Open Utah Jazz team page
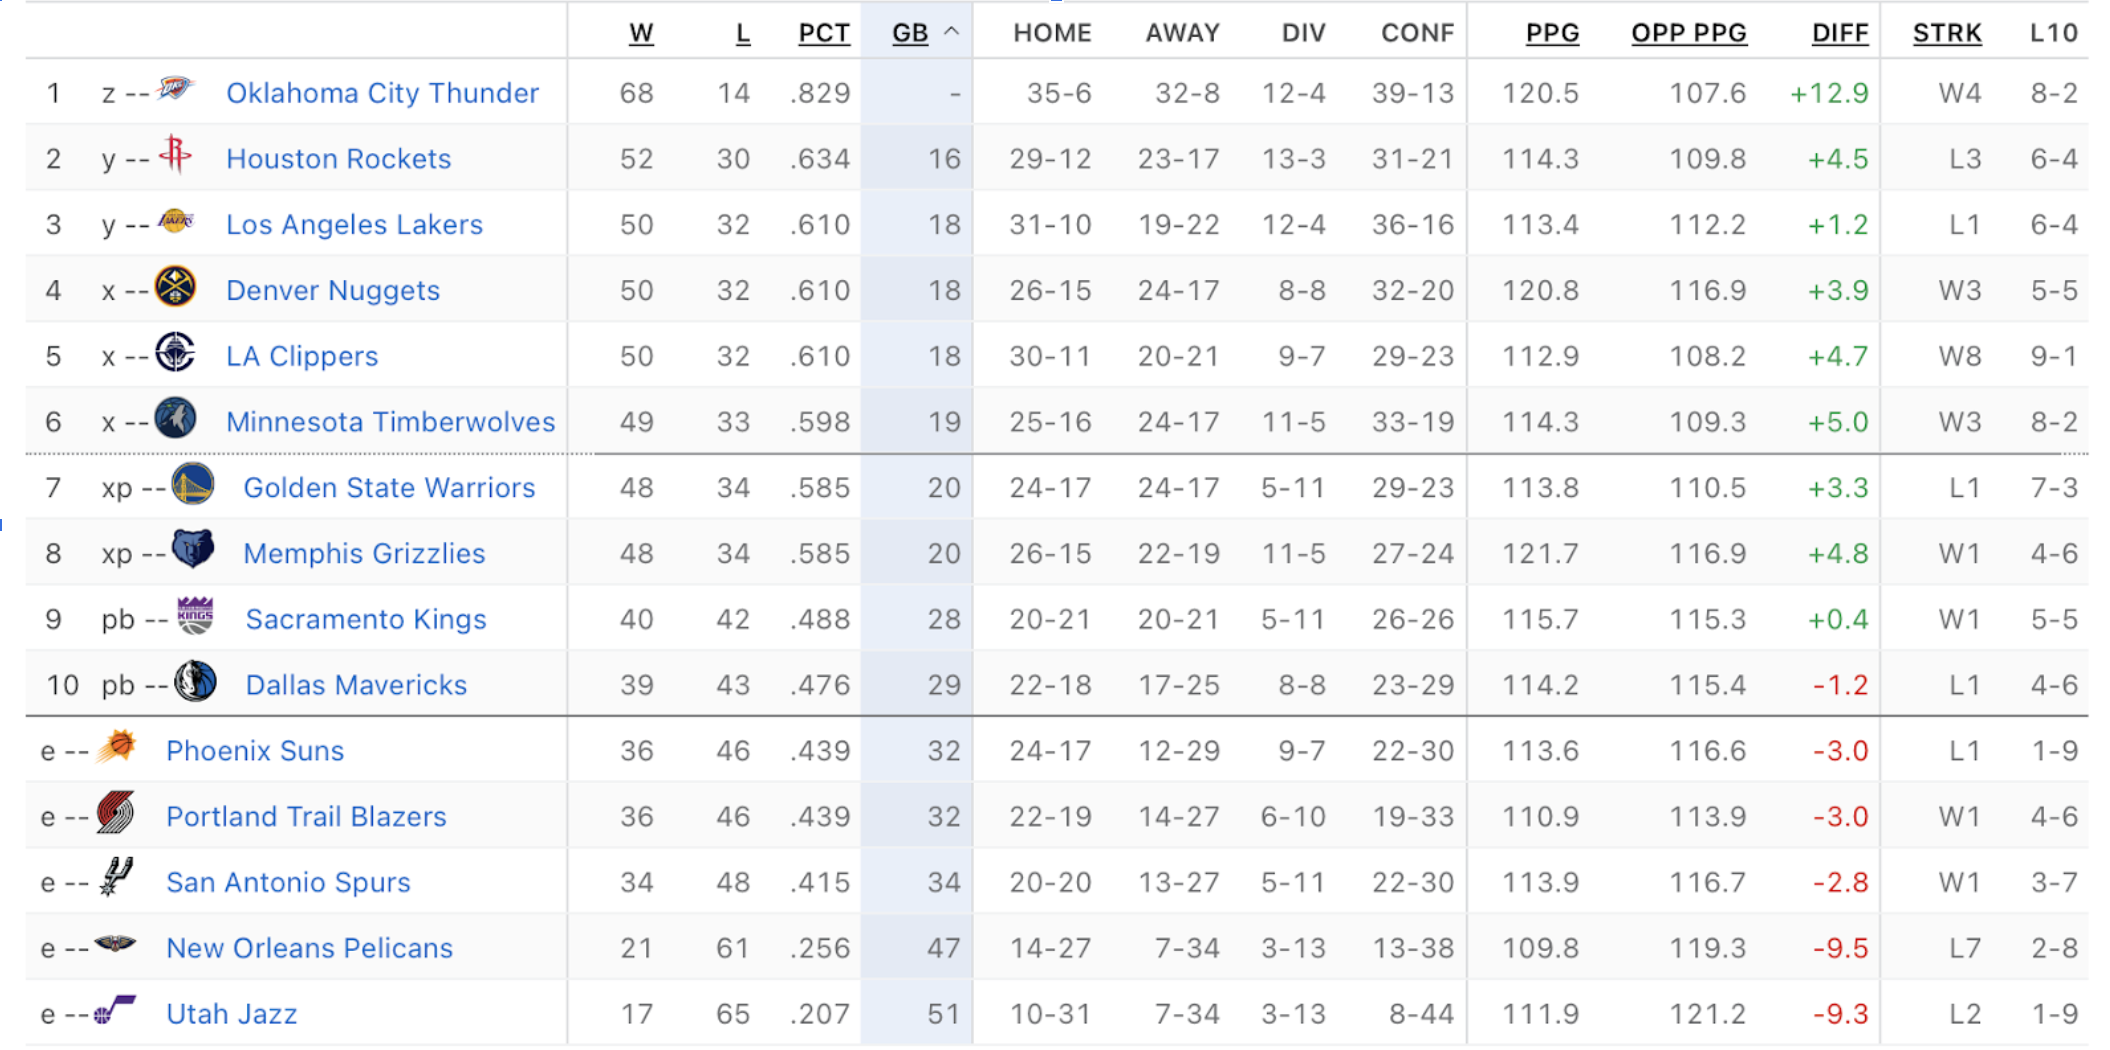 pyautogui.click(x=232, y=1014)
